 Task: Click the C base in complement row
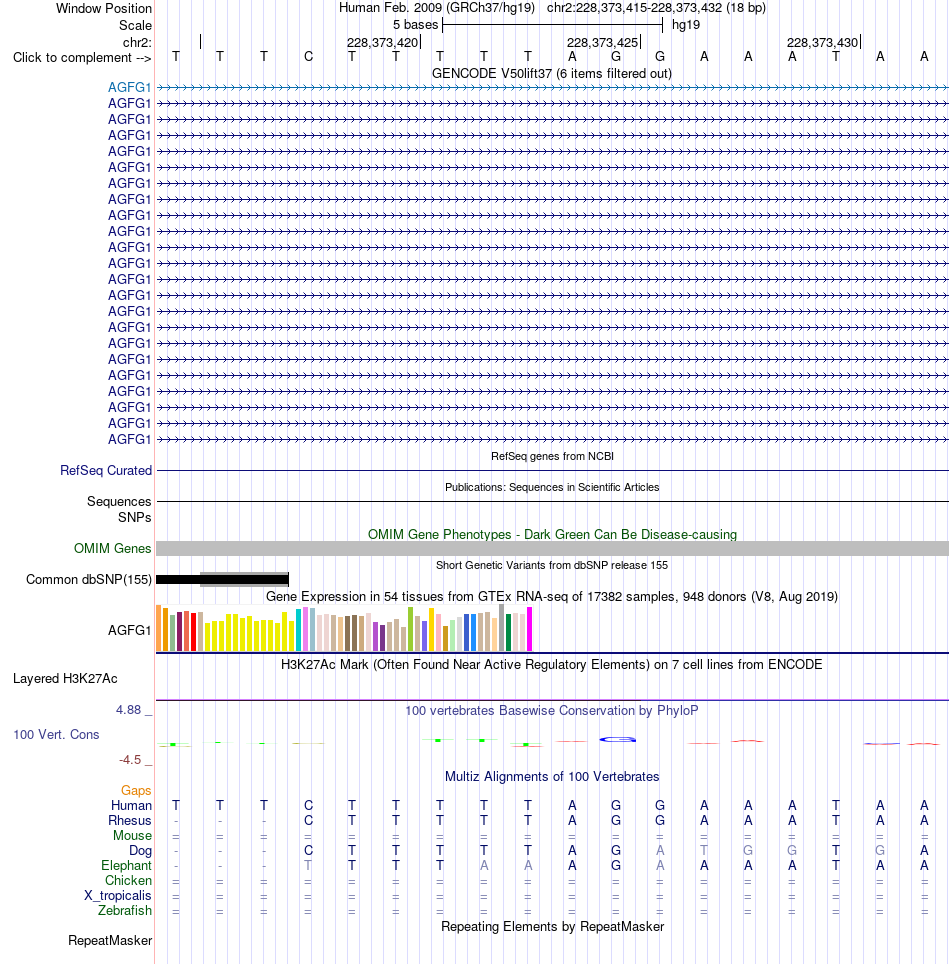point(308,57)
